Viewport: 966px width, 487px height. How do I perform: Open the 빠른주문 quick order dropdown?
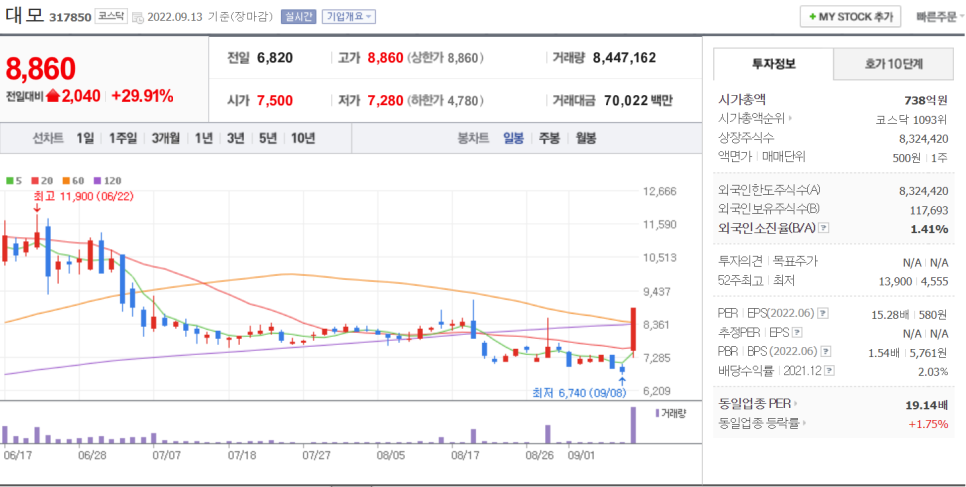pyautogui.click(x=940, y=17)
